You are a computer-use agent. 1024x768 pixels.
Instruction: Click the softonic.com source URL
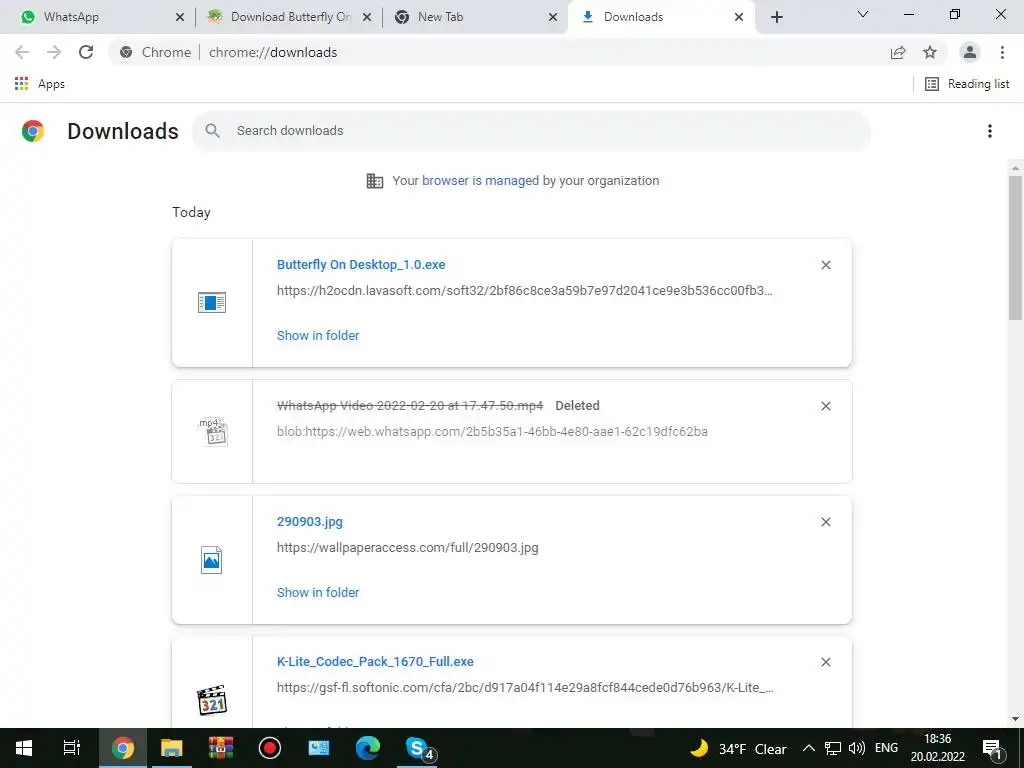coord(525,688)
